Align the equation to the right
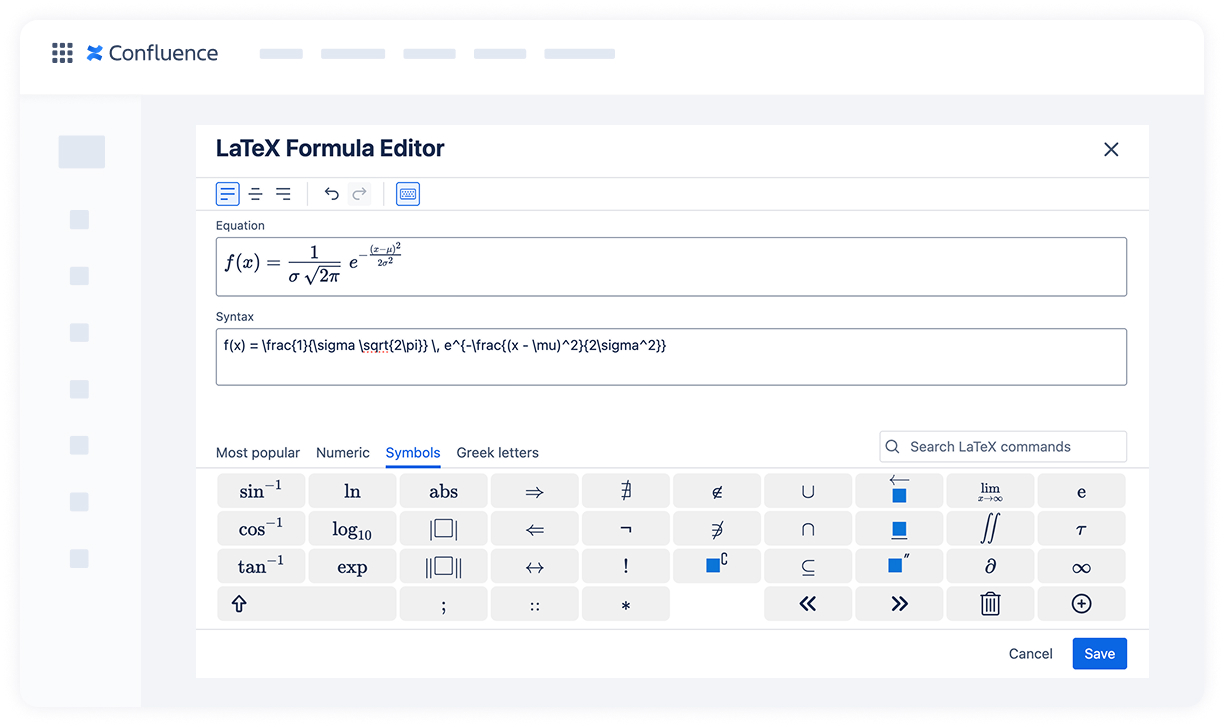The height and width of the screenshot is (727, 1224). tap(283, 193)
